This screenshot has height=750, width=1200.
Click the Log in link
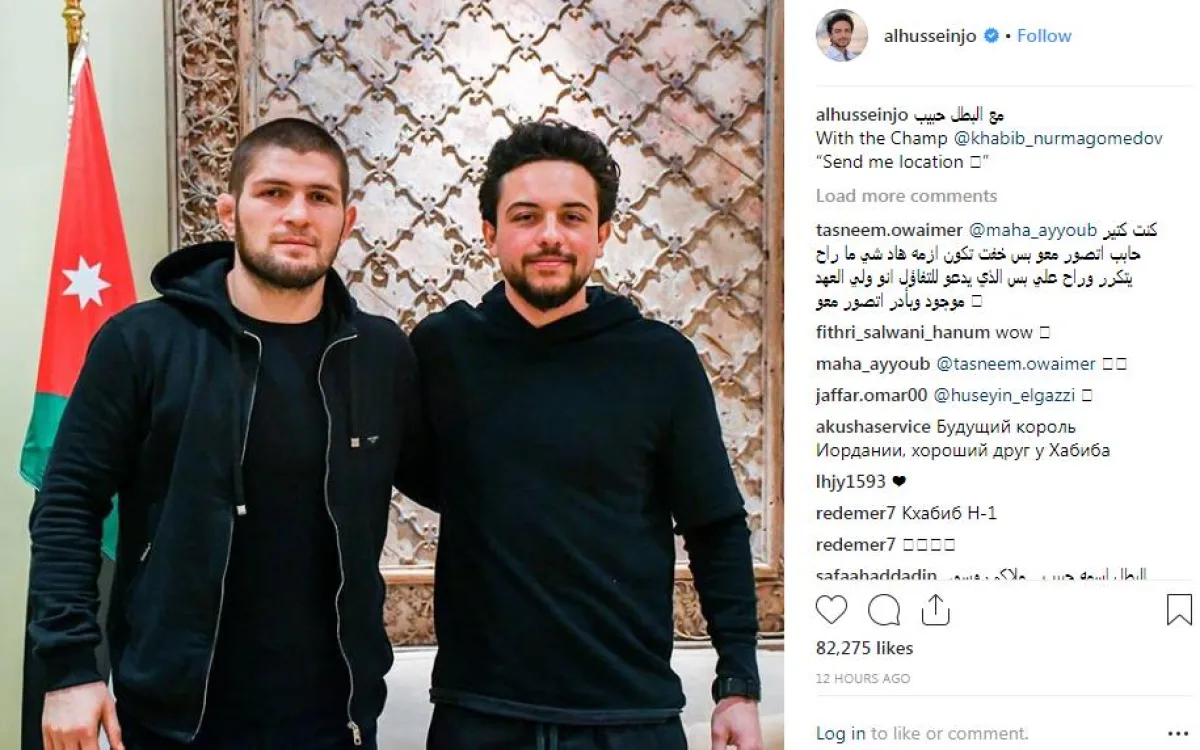(840, 734)
